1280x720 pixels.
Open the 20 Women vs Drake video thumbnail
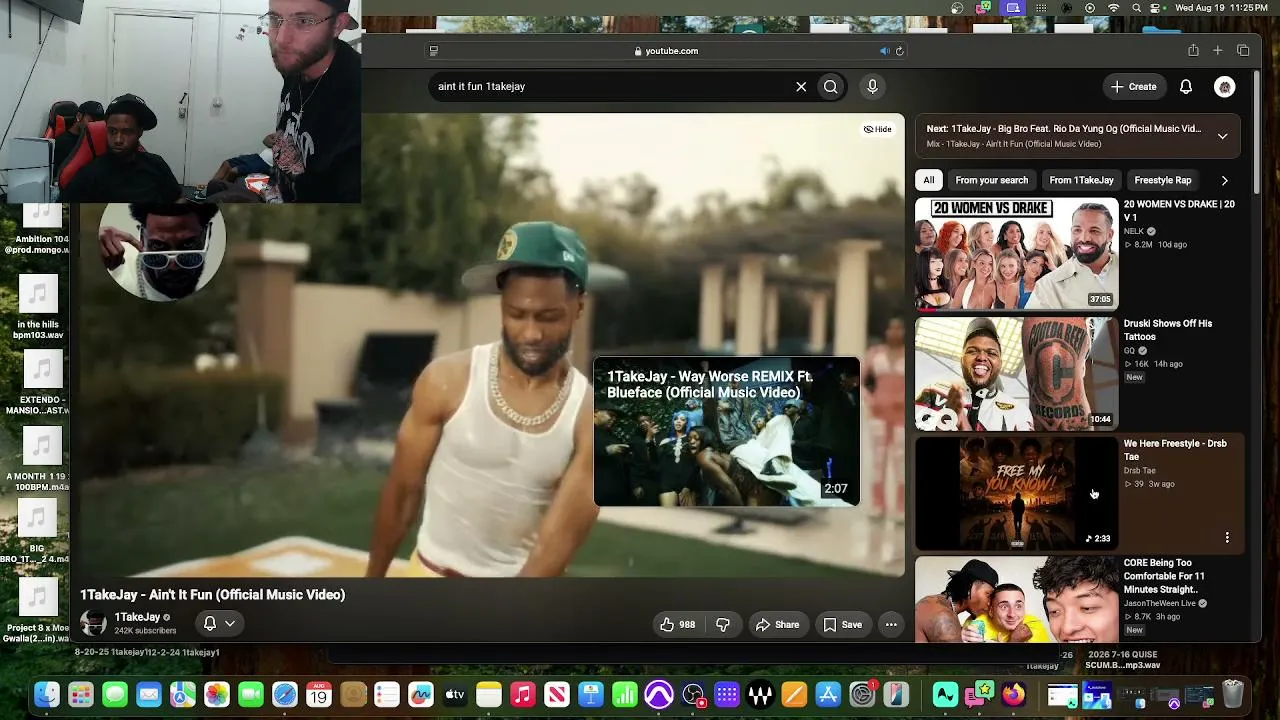(1016, 254)
